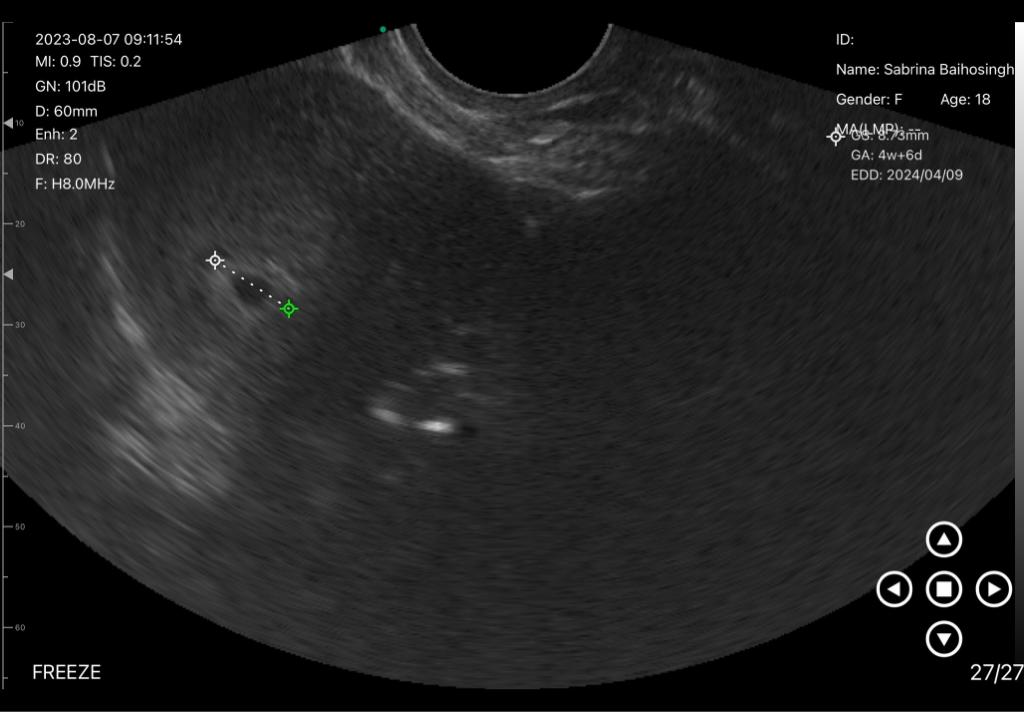Click the Enh: 2 enhancement setting
The width and height of the screenshot is (1024, 712).
click(x=56, y=135)
